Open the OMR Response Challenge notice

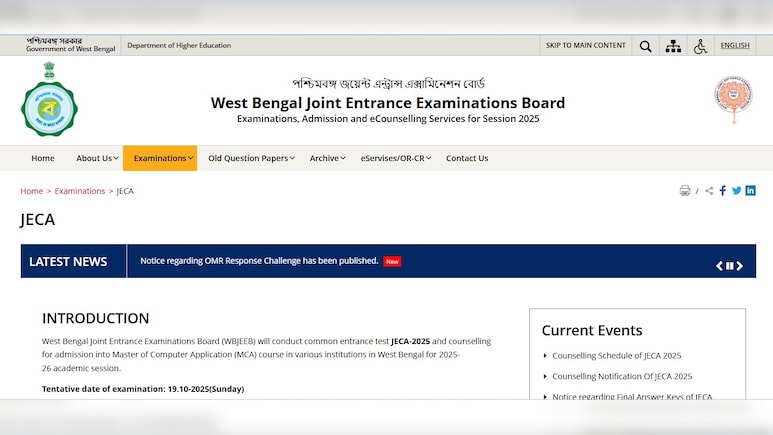(259, 261)
